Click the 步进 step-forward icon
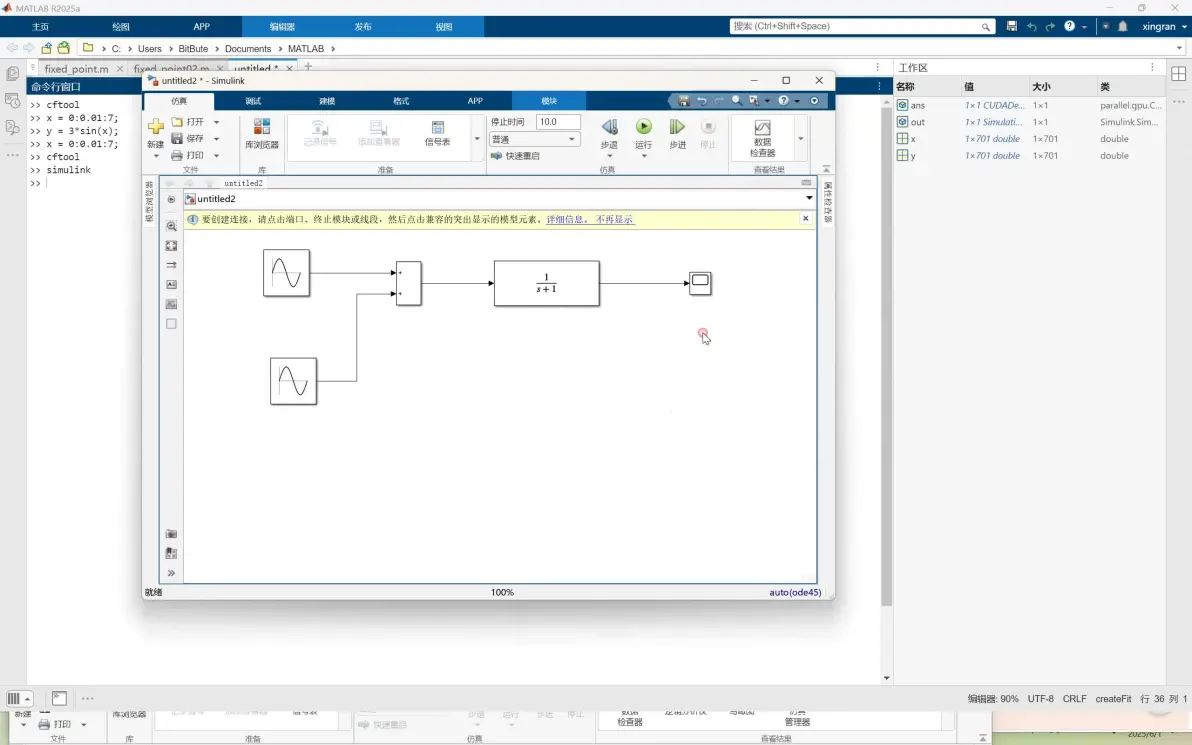Screen dimensions: 1192x745 tap(677, 126)
